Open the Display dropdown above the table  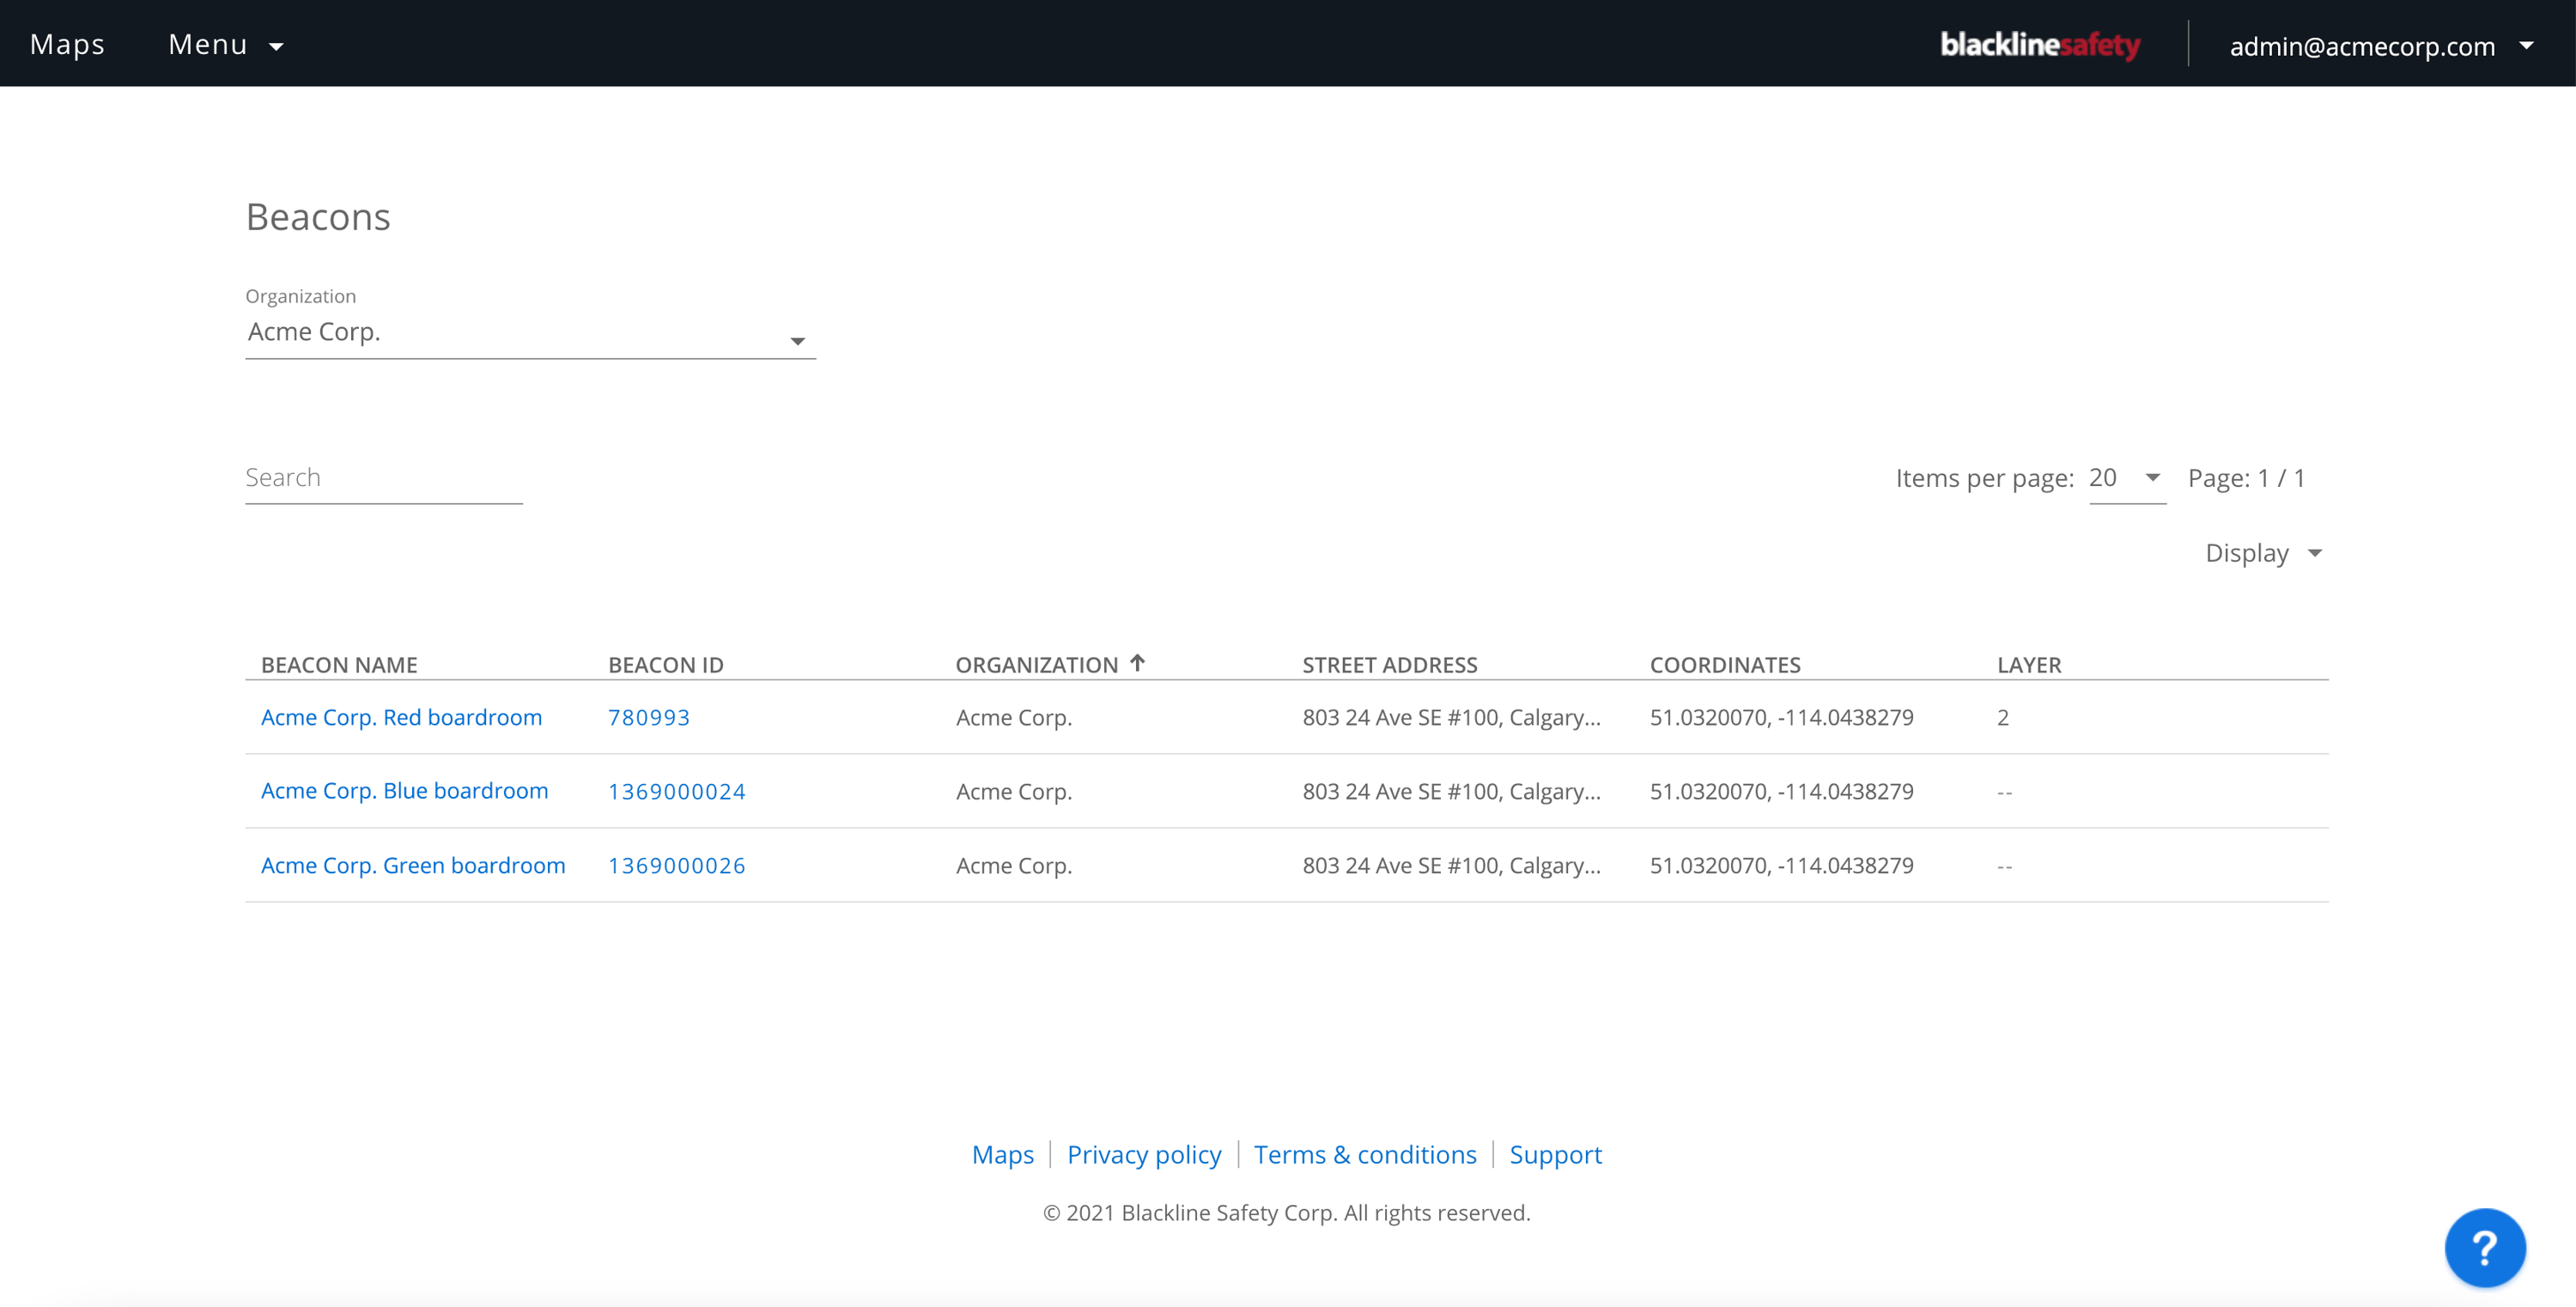[2263, 552]
